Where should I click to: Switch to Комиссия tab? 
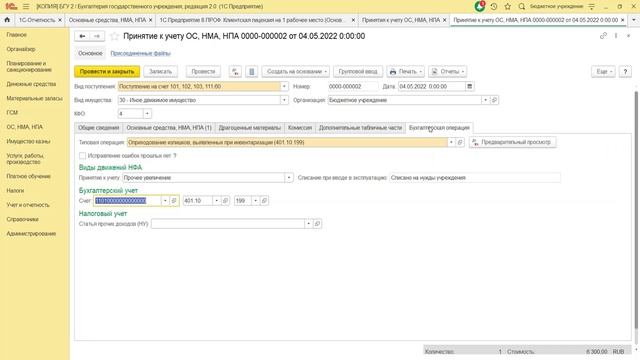(300, 128)
